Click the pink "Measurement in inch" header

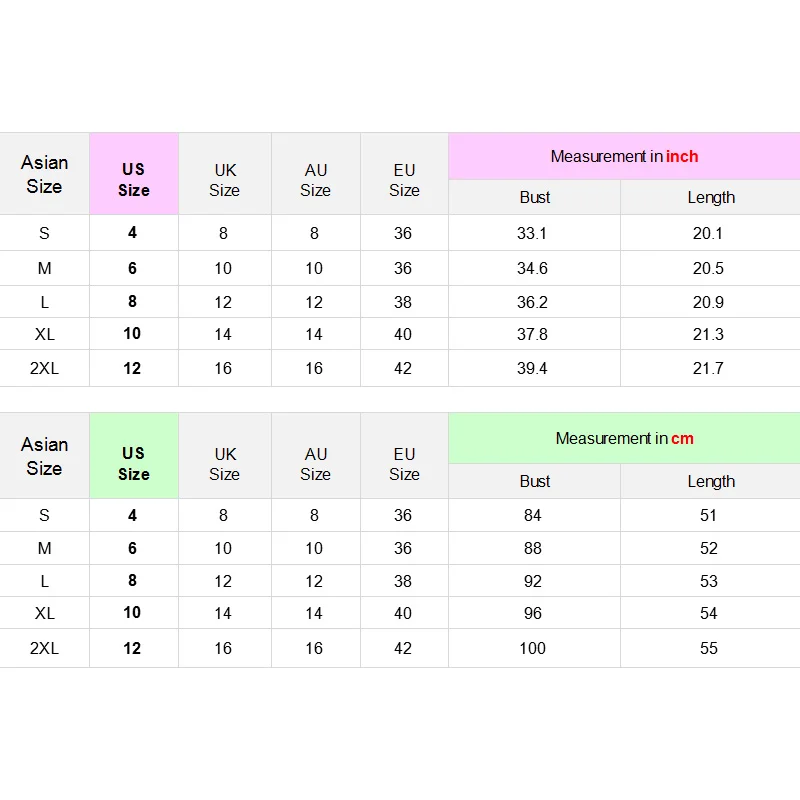tap(624, 156)
